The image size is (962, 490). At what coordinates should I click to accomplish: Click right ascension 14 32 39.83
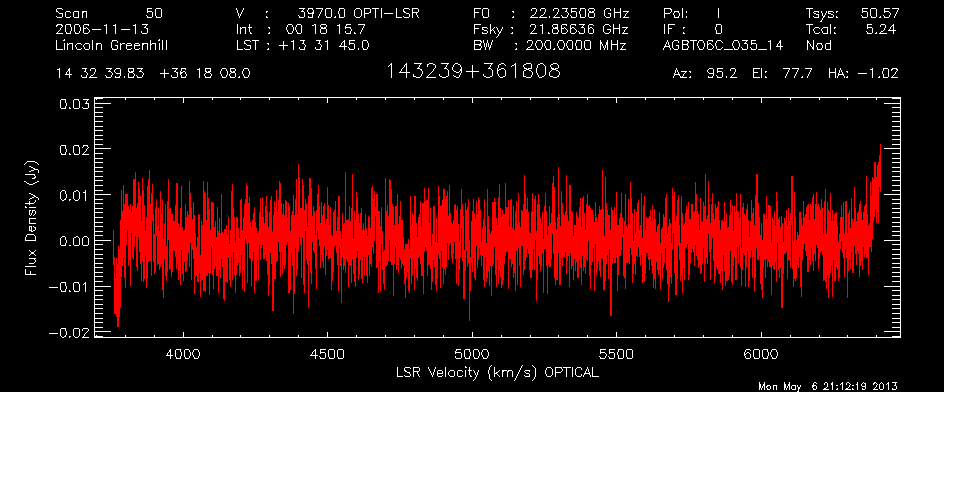pyautogui.click(x=100, y=74)
